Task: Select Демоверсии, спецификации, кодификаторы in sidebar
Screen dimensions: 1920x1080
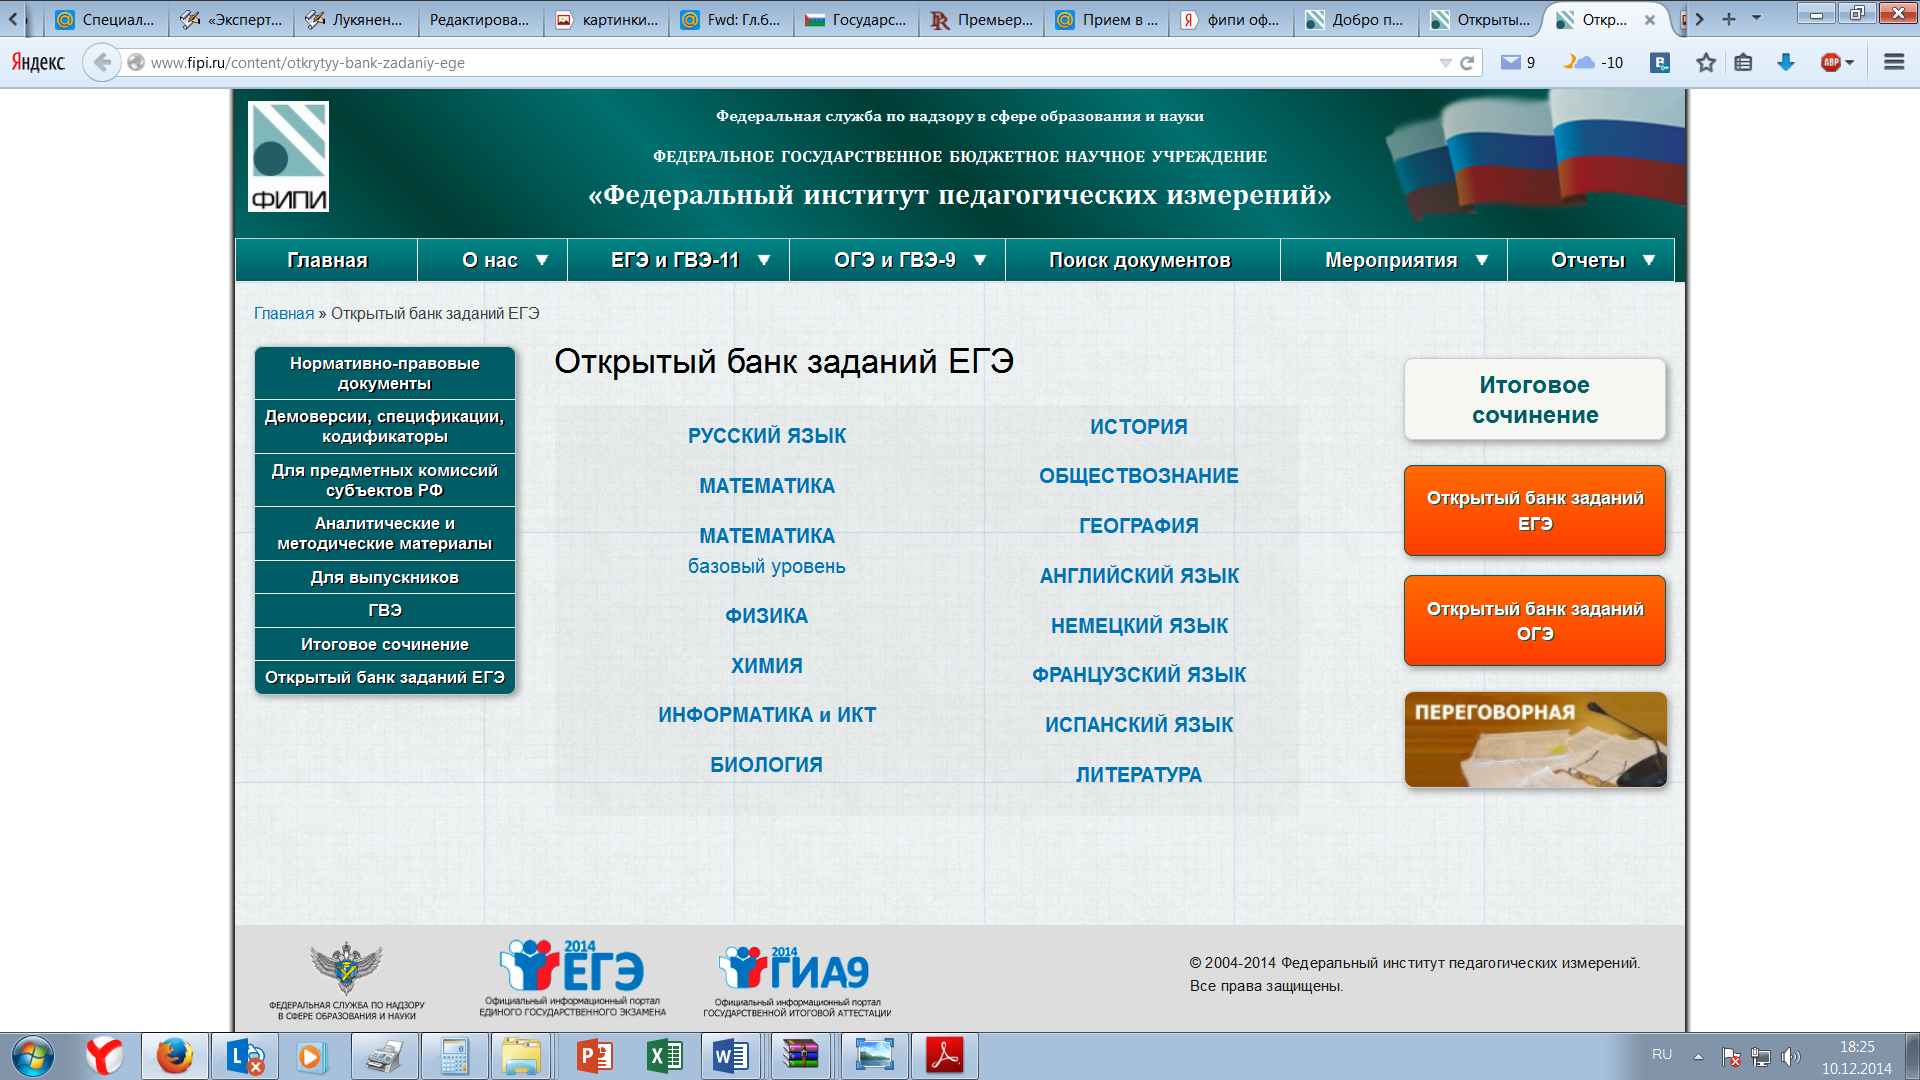Action: point(384,426)
